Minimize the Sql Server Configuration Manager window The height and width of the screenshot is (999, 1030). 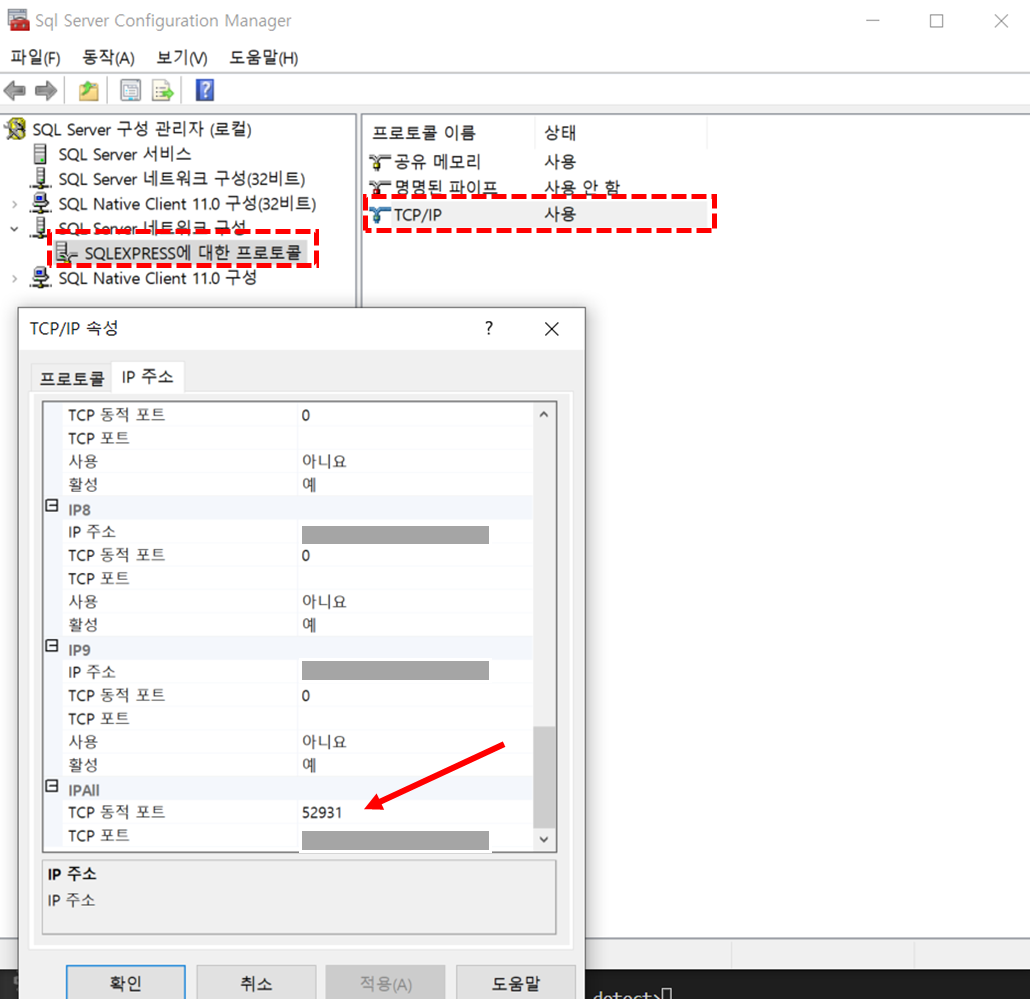873,21
